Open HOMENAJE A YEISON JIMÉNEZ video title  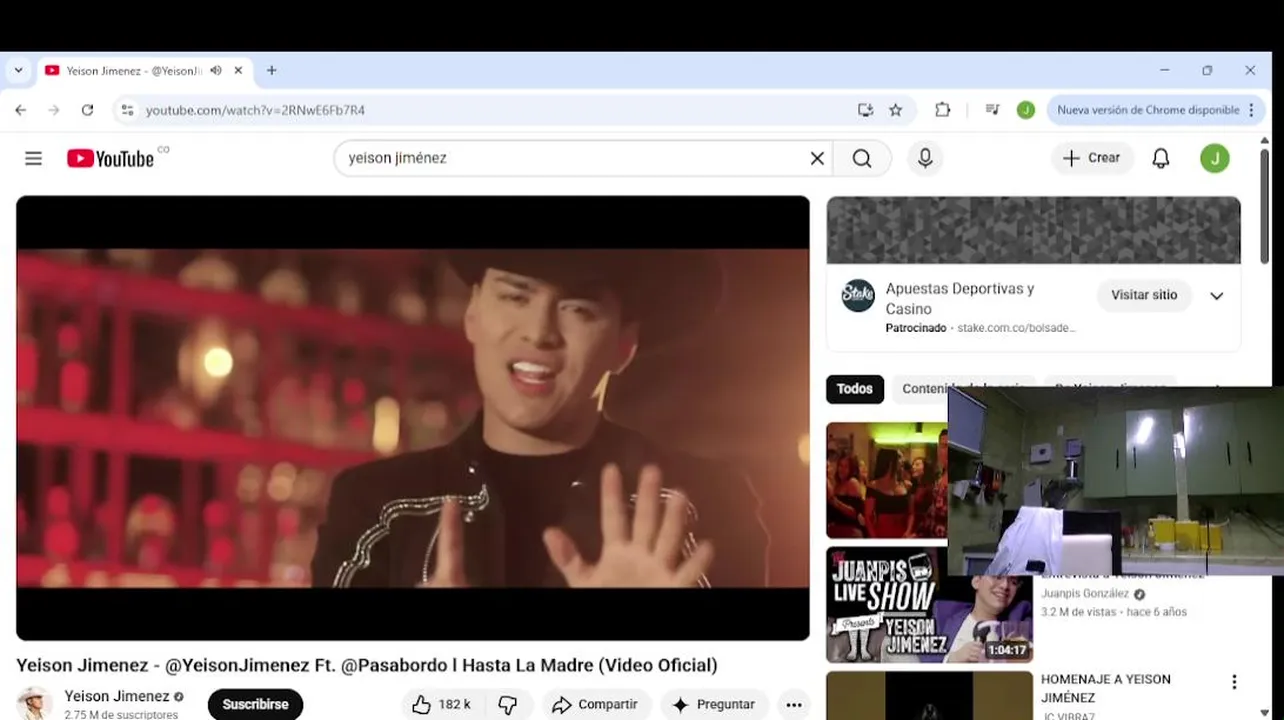click(x=1106, y=688)
